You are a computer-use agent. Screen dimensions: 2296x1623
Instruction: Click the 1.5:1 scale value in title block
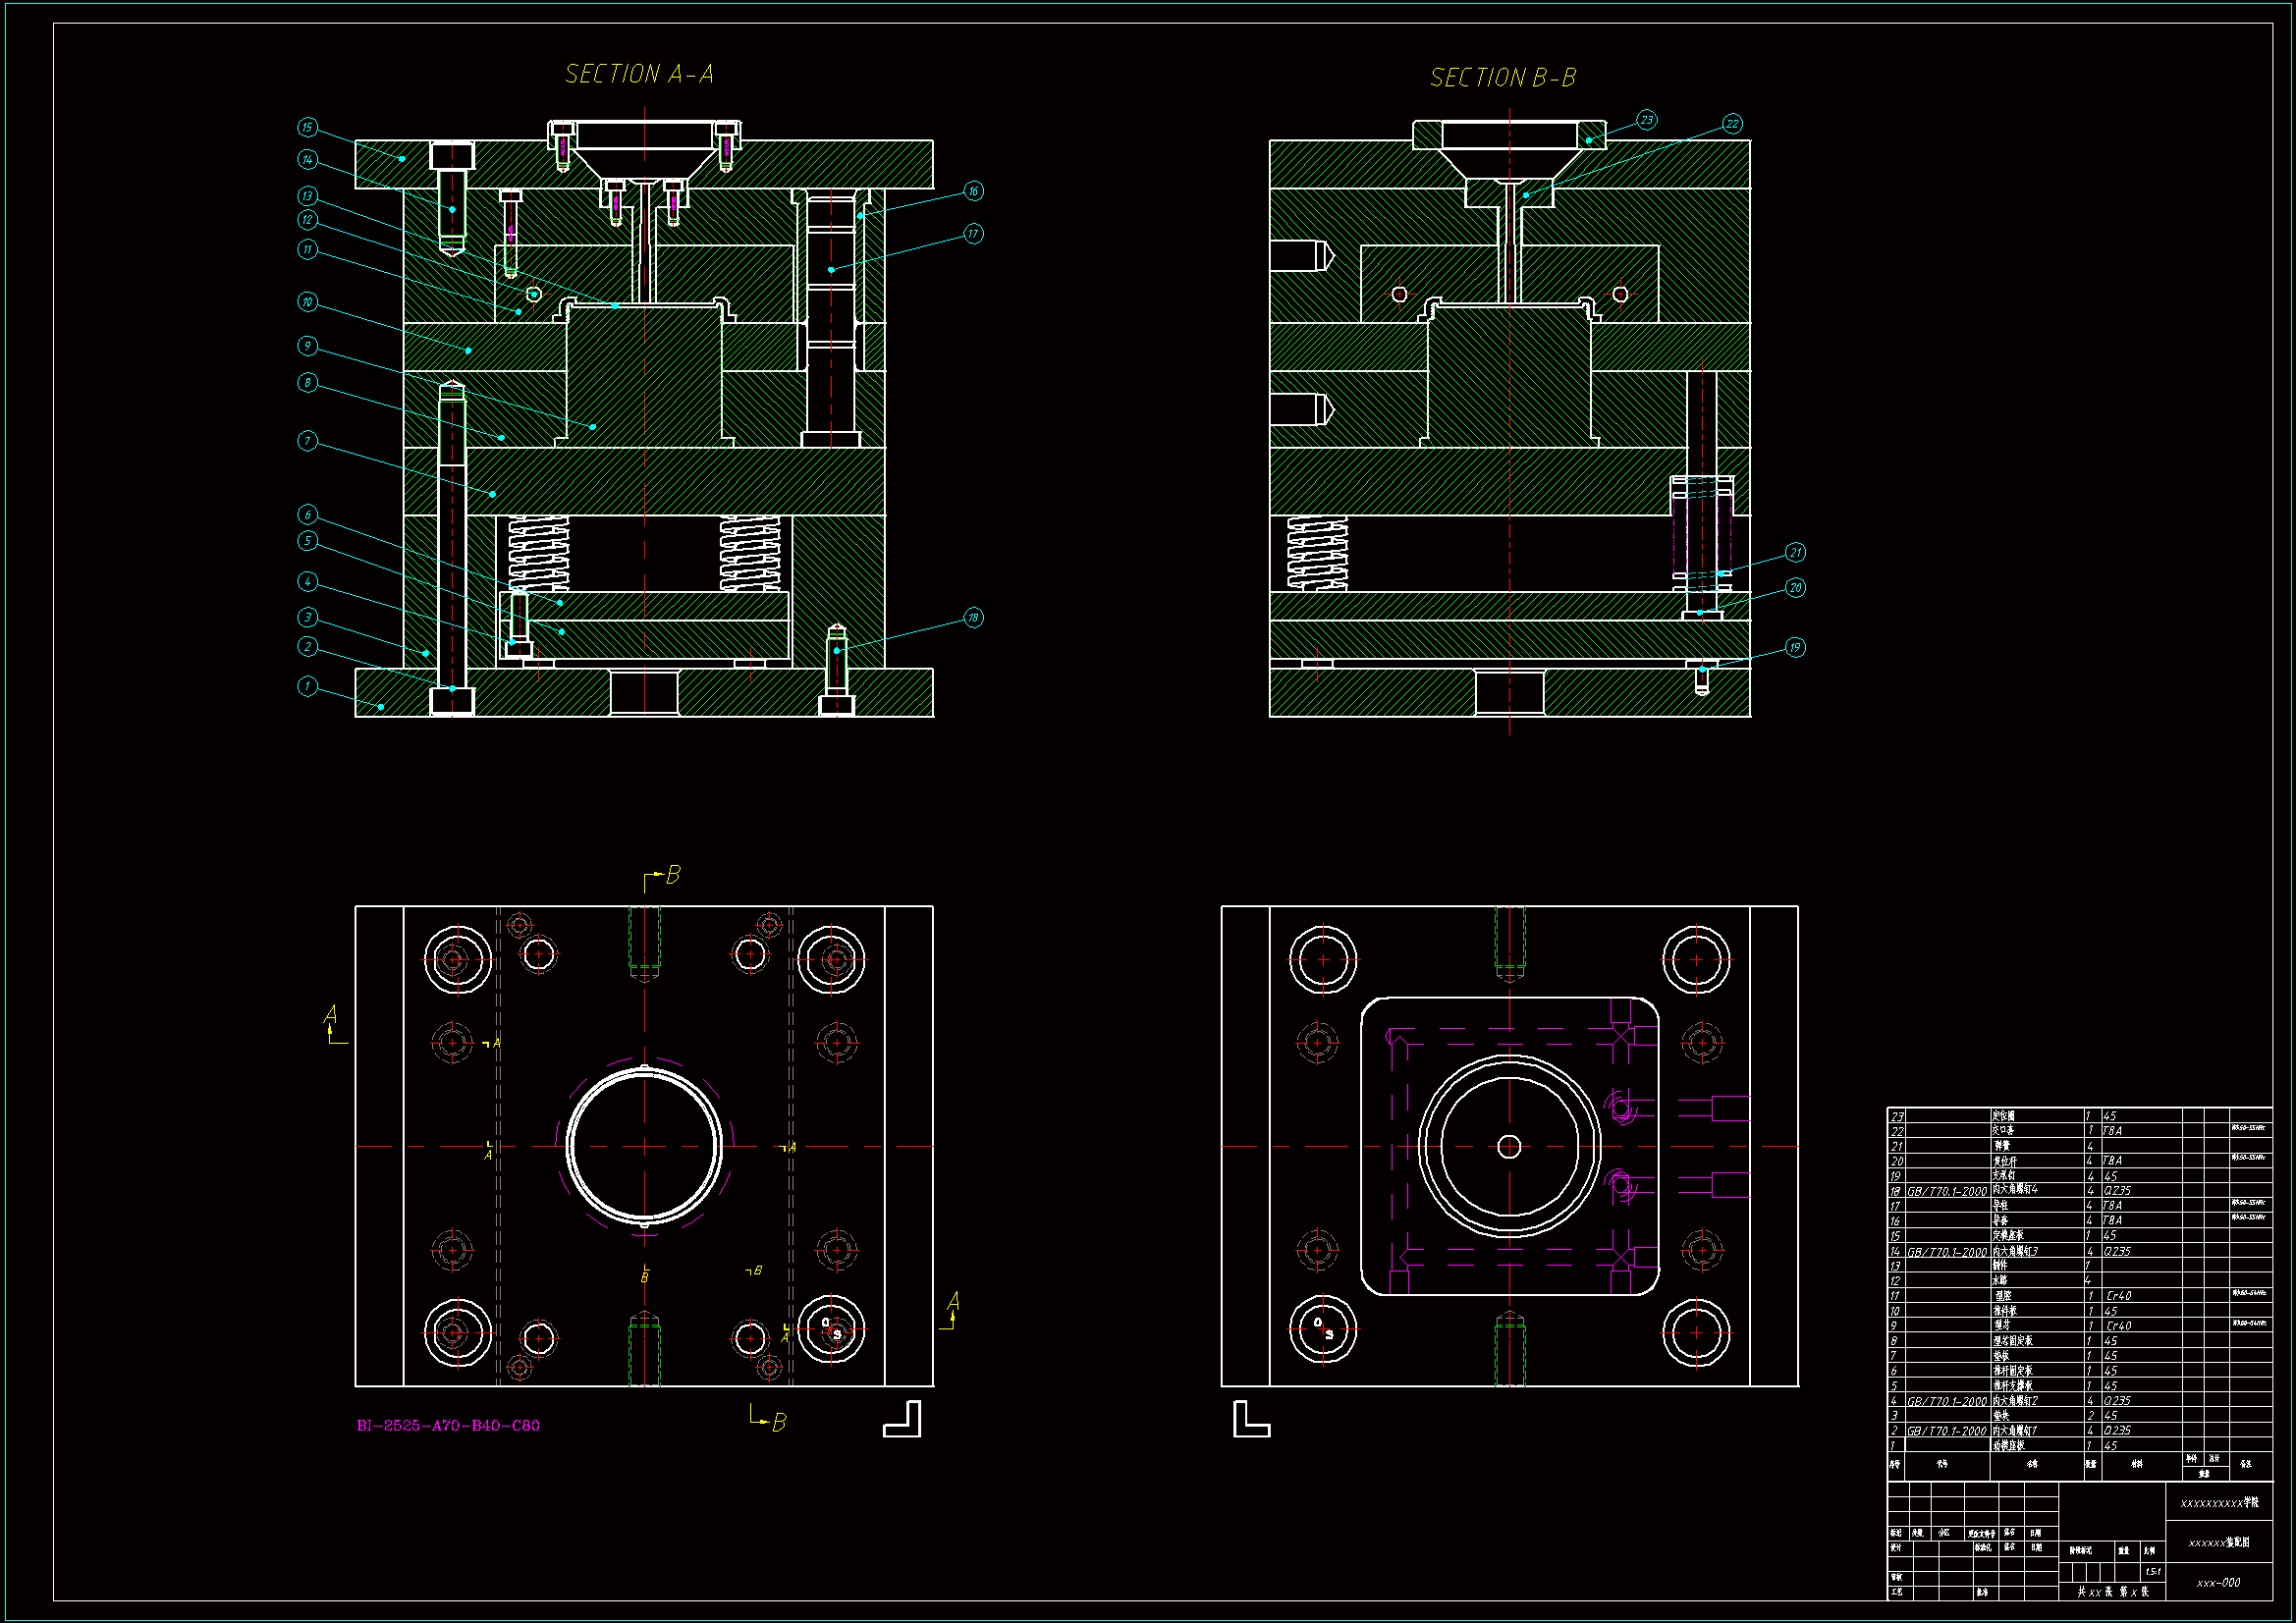(2152, 1572)
